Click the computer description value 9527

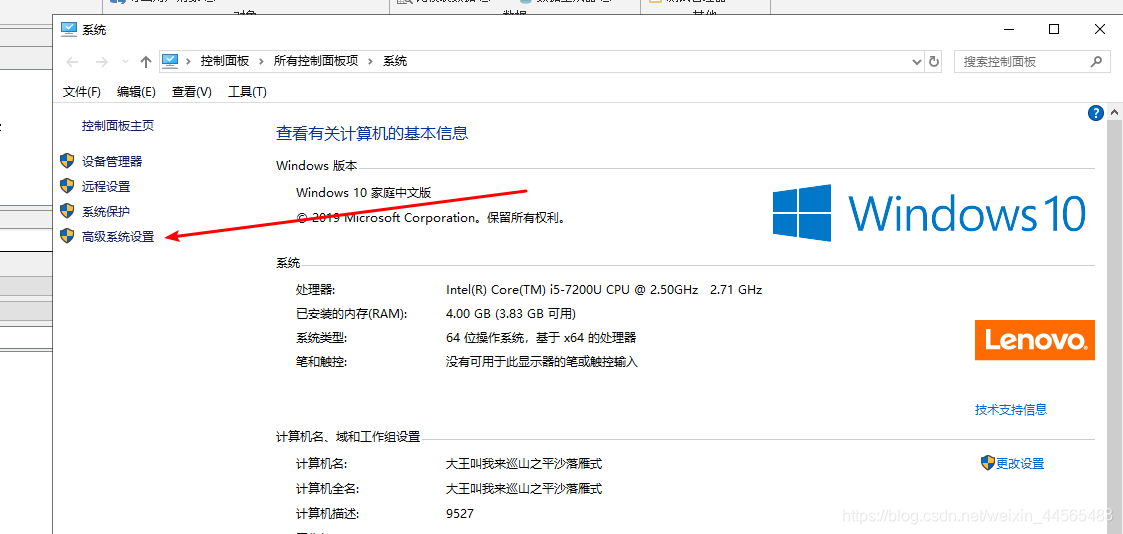pos(460,514)
